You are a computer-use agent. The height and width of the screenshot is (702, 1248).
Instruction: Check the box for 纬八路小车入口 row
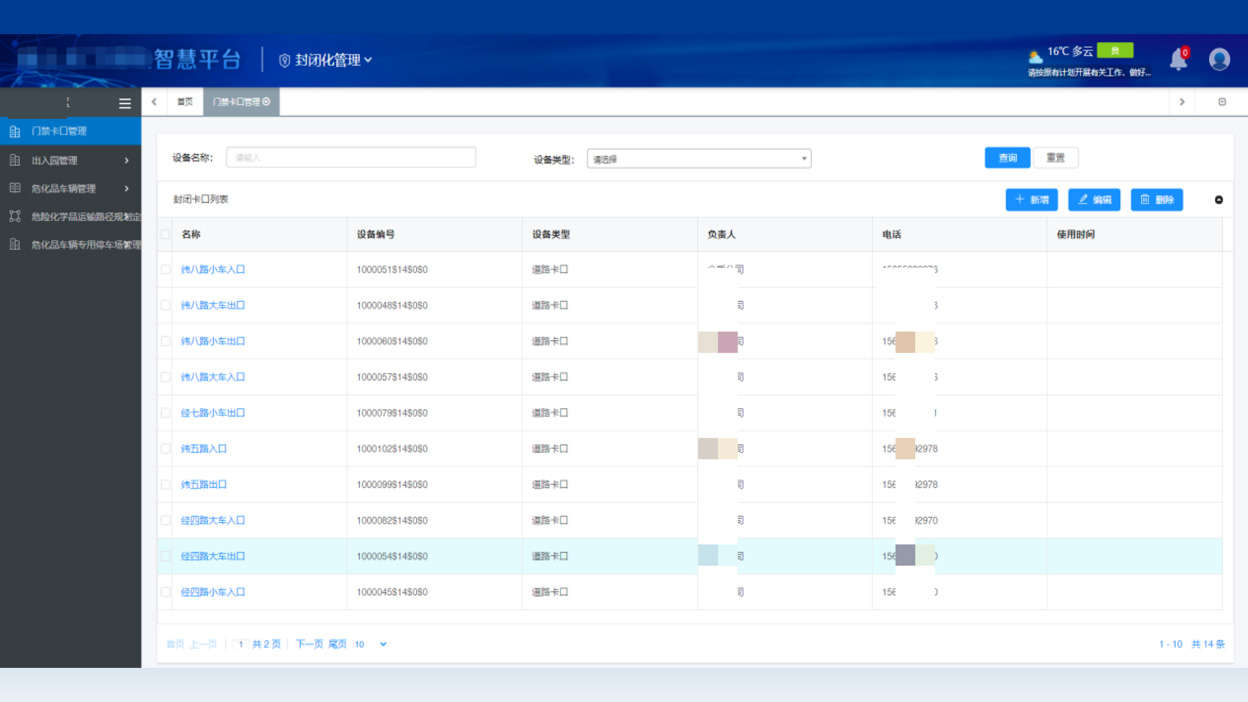tap(166, 269)
